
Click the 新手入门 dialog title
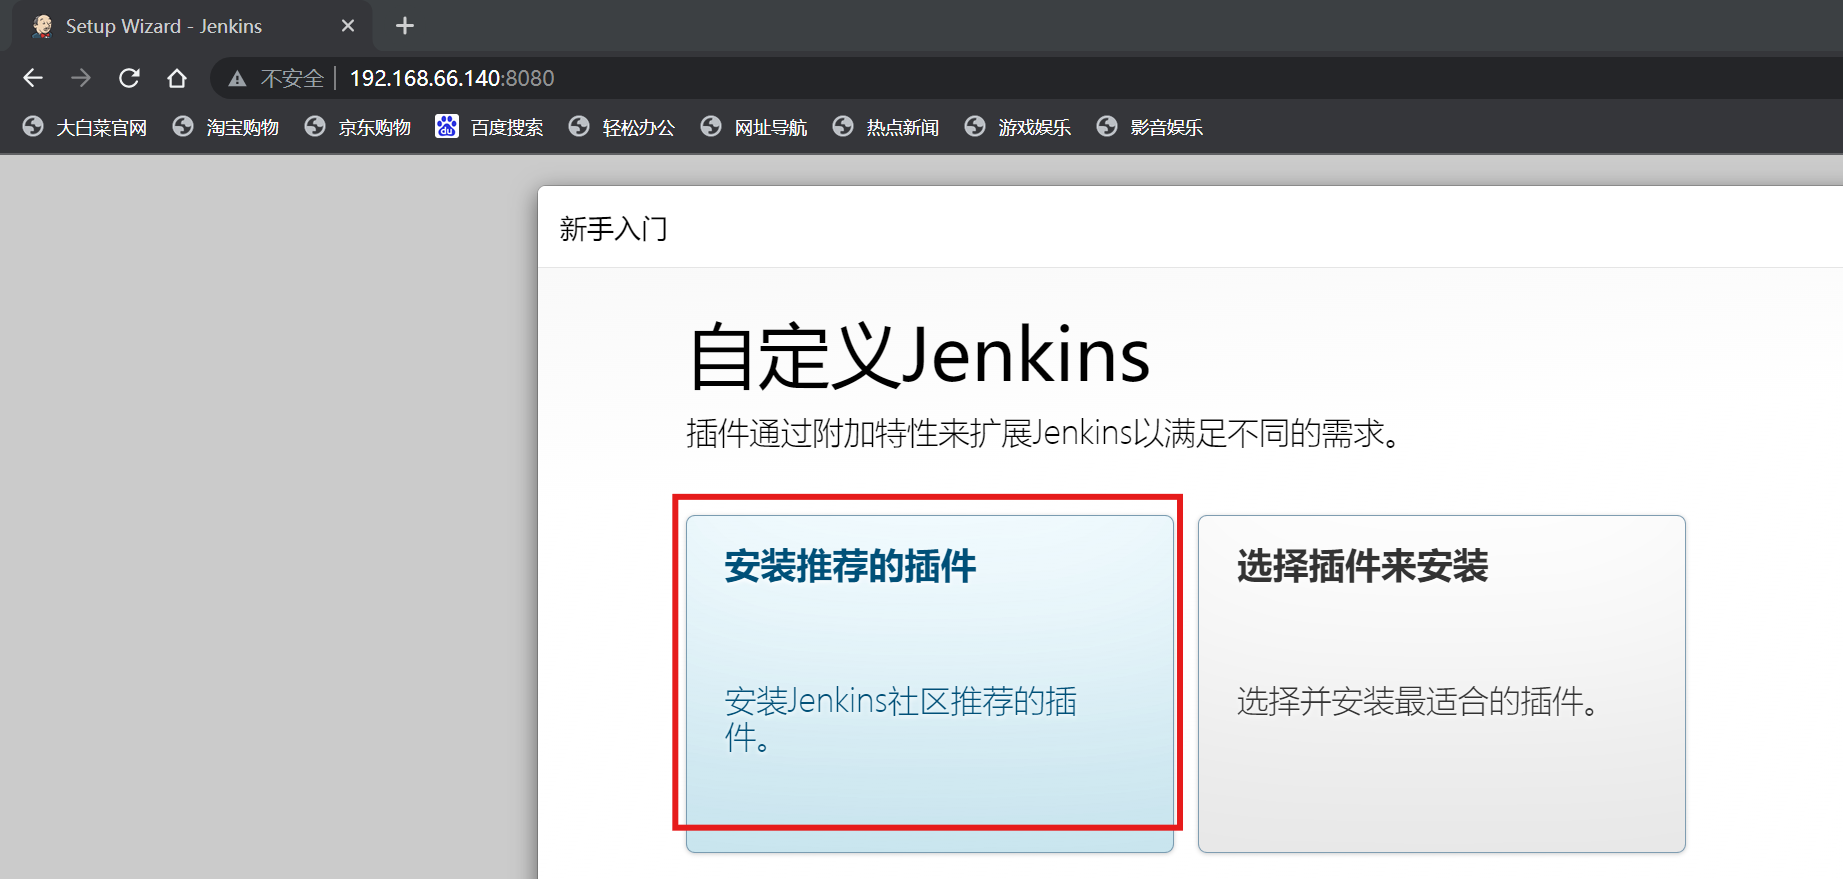(x=613, y=229)
